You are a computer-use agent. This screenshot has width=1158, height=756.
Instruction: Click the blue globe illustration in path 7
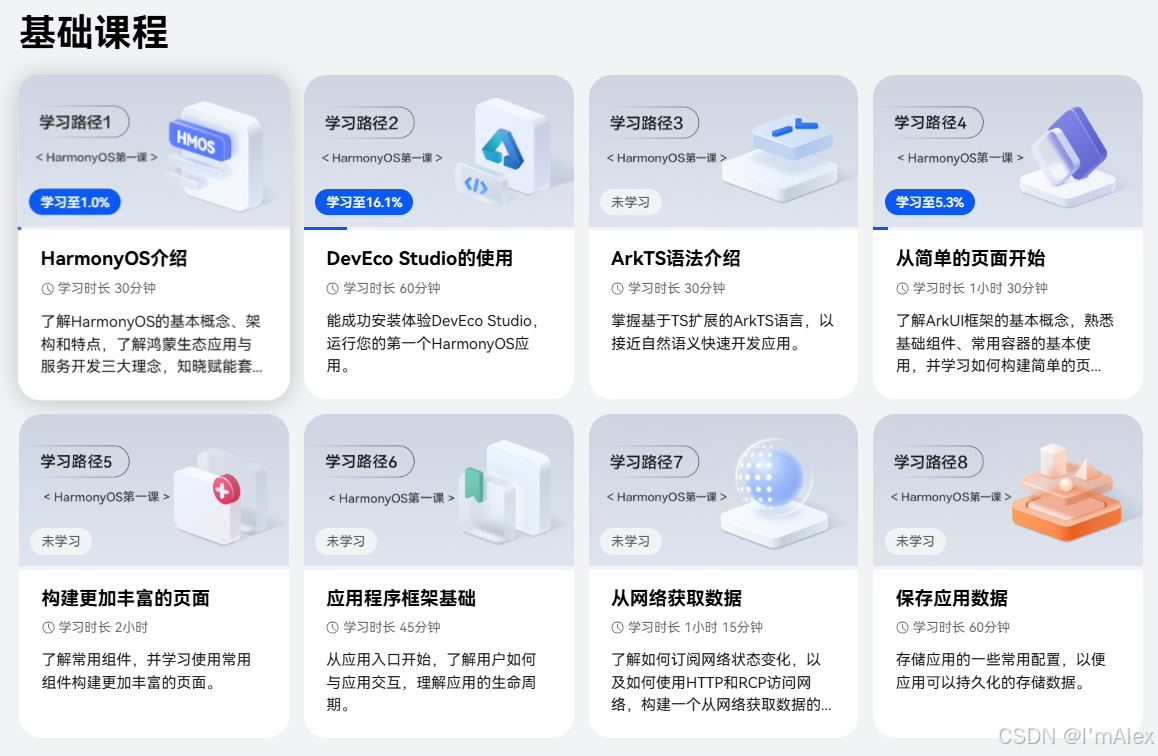(x=773, y=493)
